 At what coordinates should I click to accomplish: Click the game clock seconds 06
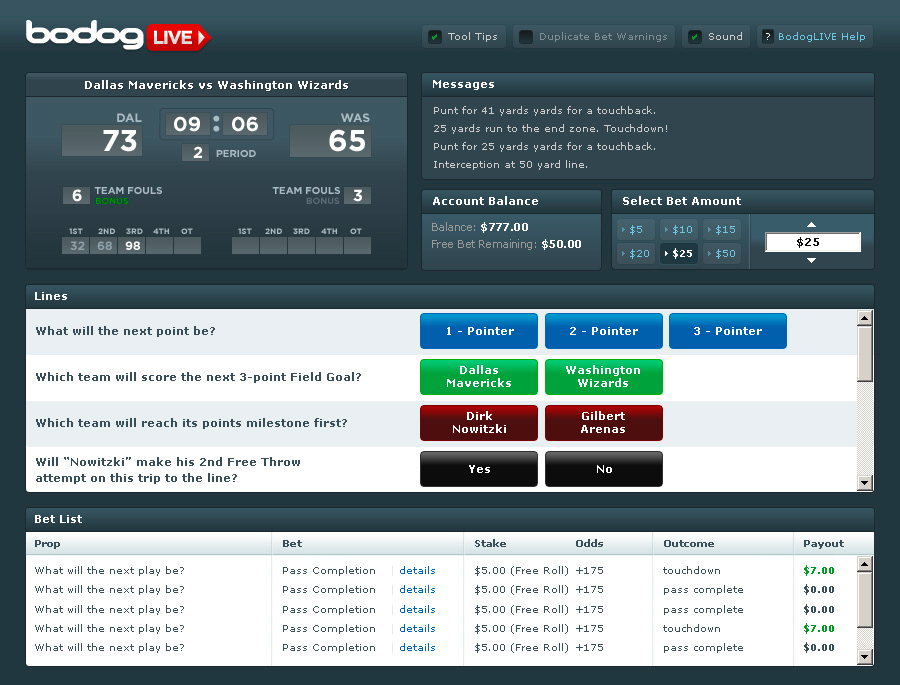[x=245, y=124]
